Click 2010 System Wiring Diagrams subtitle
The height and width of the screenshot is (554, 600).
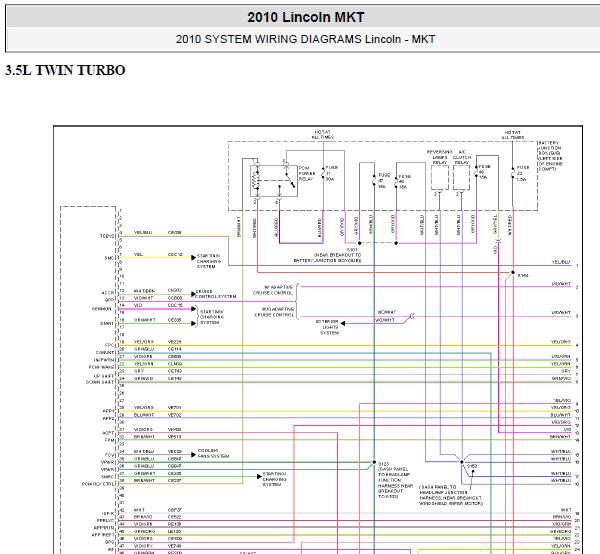click(x=305, y=39)
